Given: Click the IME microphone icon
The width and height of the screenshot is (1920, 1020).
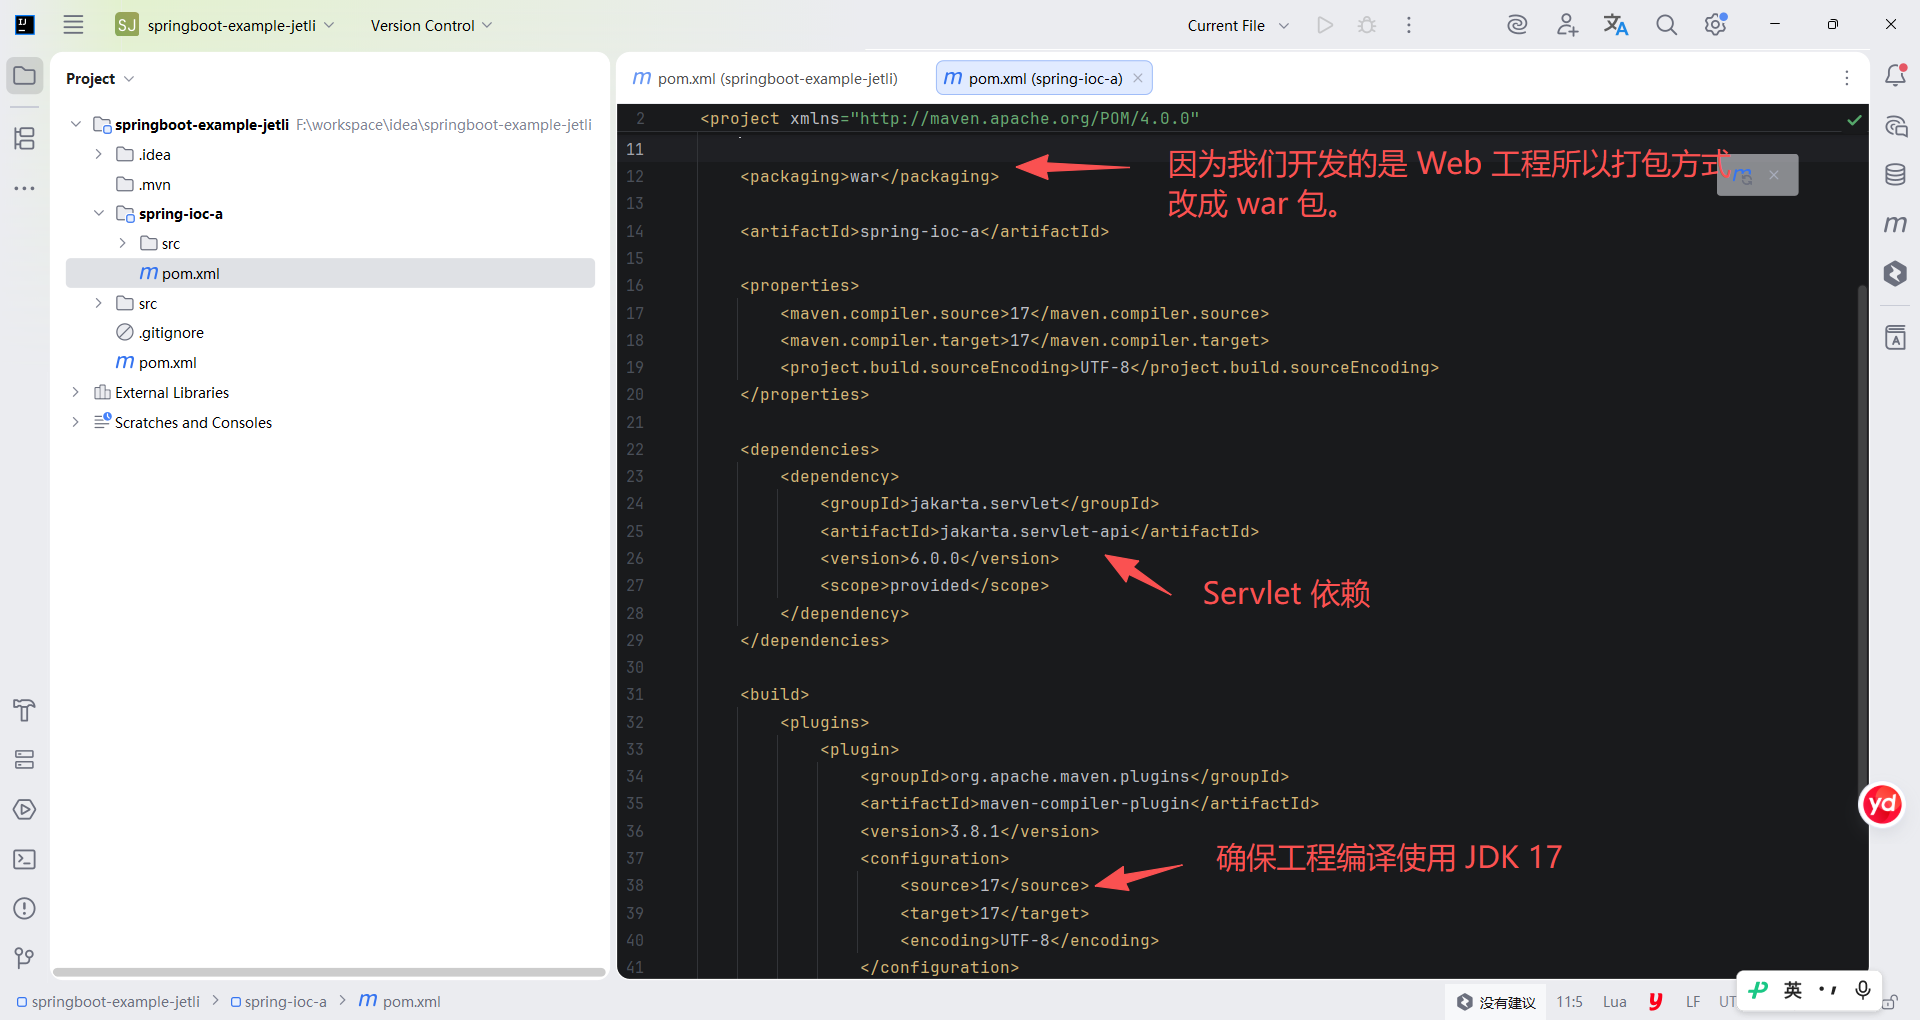Looking at the screenshot, I should point(1862,990).
